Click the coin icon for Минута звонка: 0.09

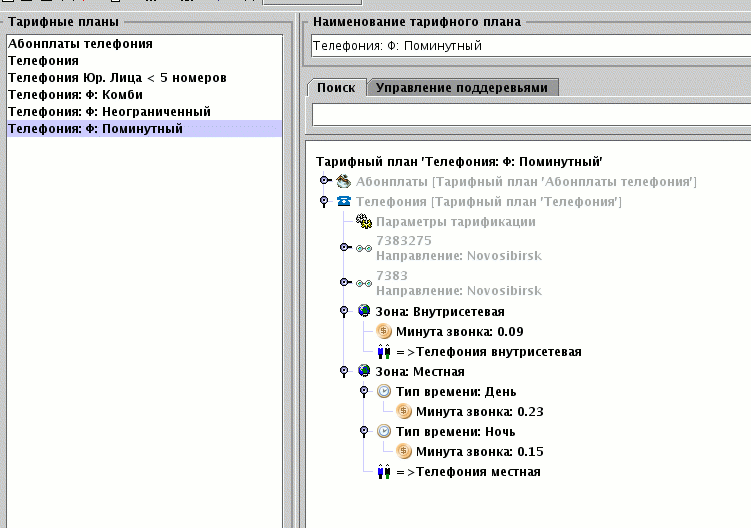tap(384, 331)
